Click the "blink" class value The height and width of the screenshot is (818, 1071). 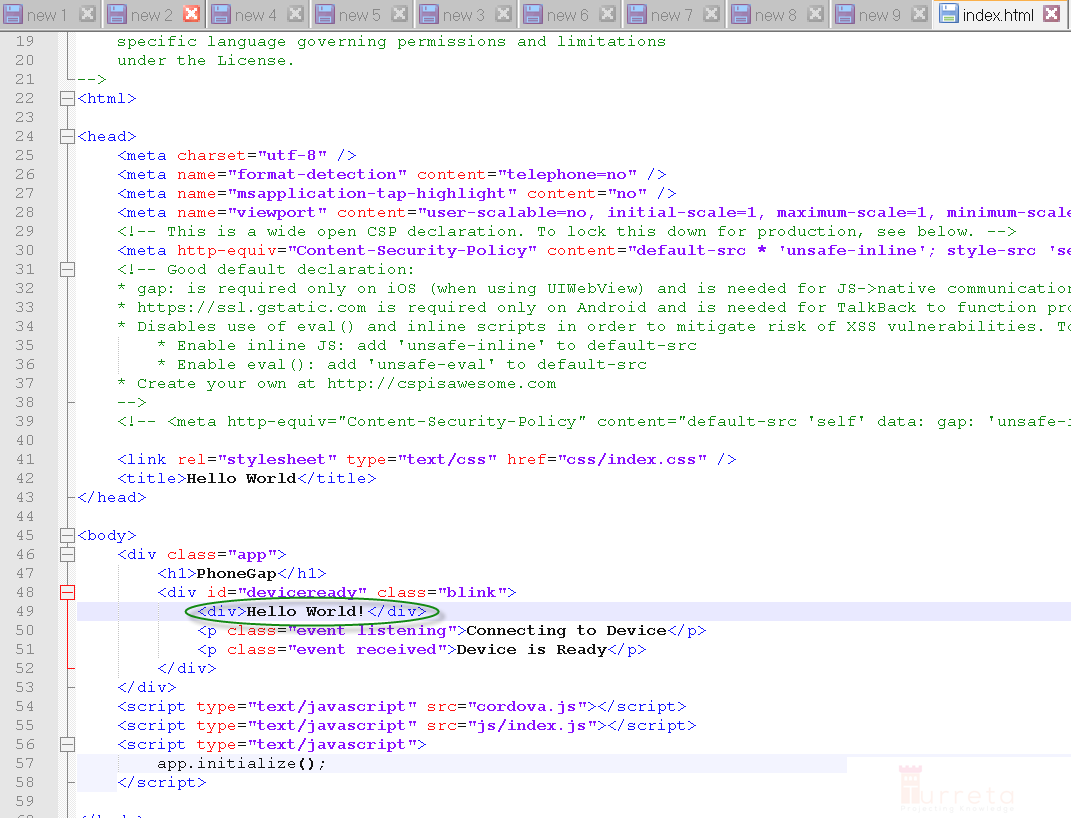click(x=472, y=593)
